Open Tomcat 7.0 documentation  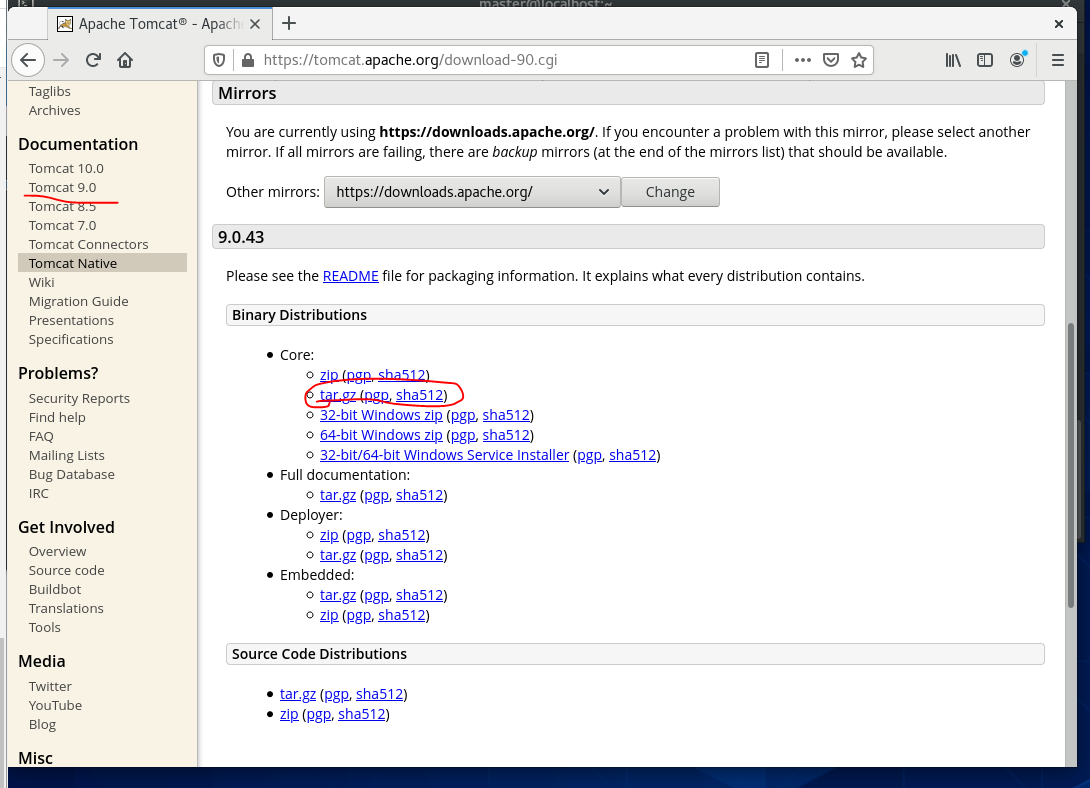click(63, 225)
